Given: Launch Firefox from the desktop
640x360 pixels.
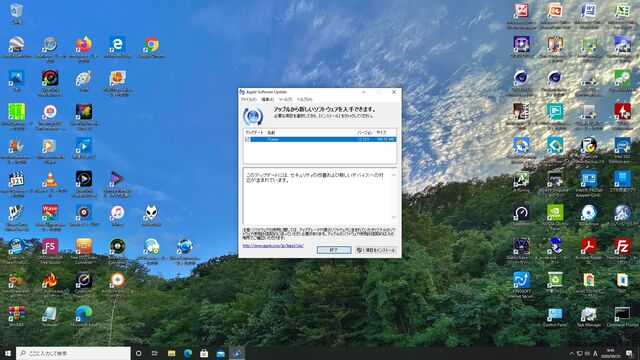Looking at the screenshot, I should pos(84,44).
